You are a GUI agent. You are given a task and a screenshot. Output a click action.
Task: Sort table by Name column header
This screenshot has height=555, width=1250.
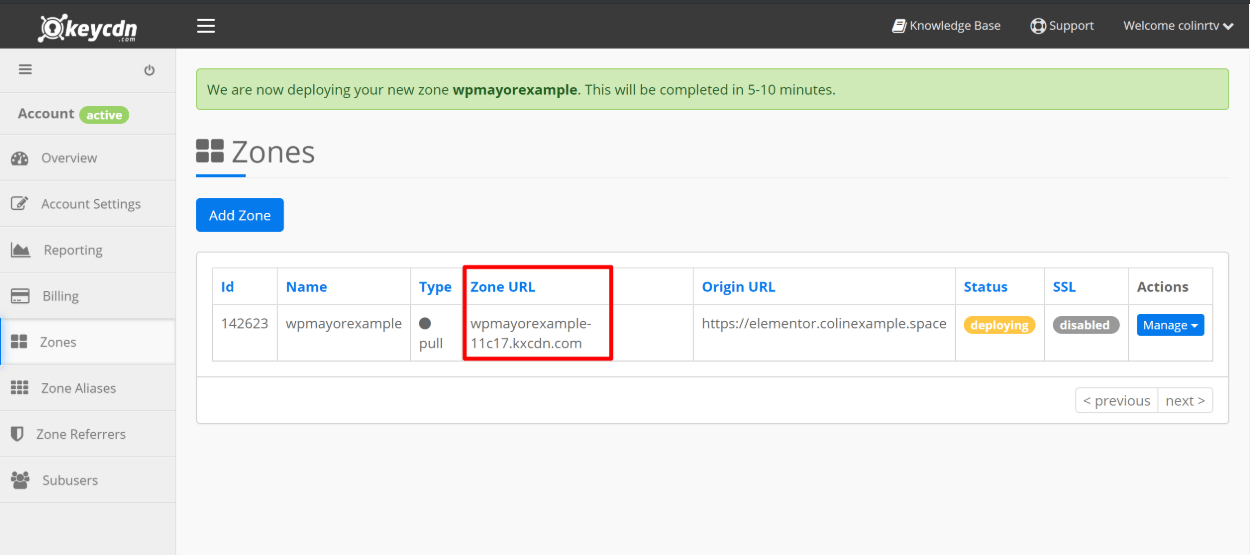tap(306, 286)
